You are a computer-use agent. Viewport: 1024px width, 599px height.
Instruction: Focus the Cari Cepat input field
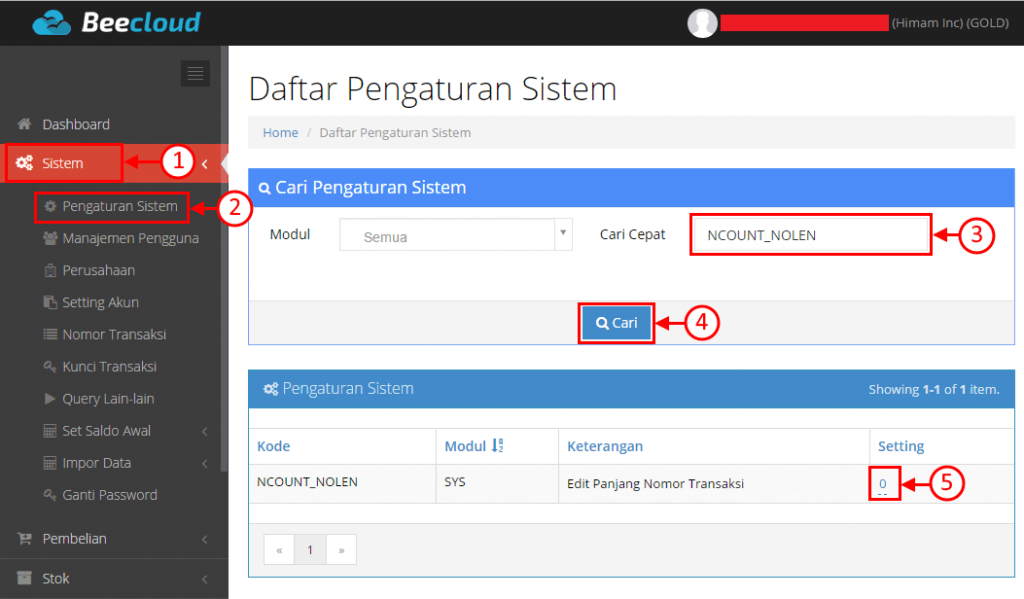tap(810, 235)
